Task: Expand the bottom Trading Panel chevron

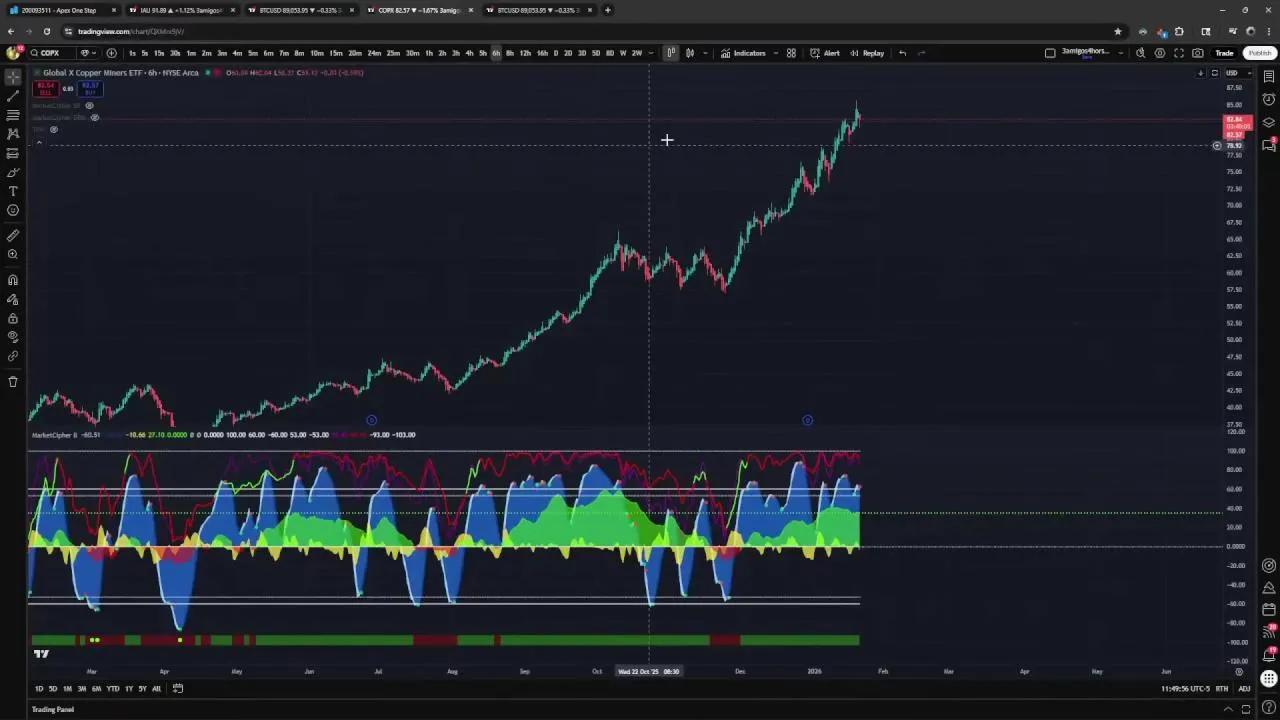Action: [1228, 709]
